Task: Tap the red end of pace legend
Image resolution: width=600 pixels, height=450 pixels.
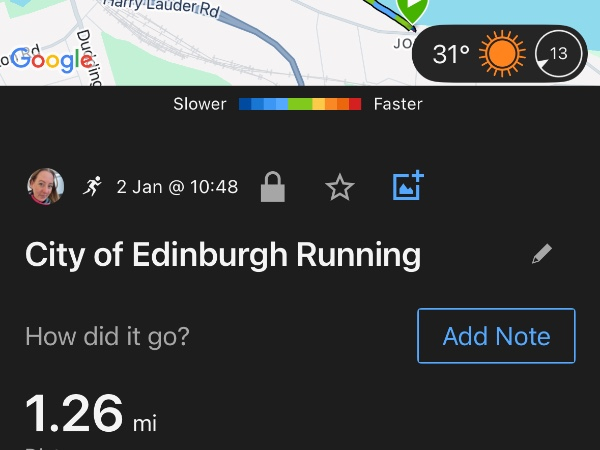Action: point(355,104)
